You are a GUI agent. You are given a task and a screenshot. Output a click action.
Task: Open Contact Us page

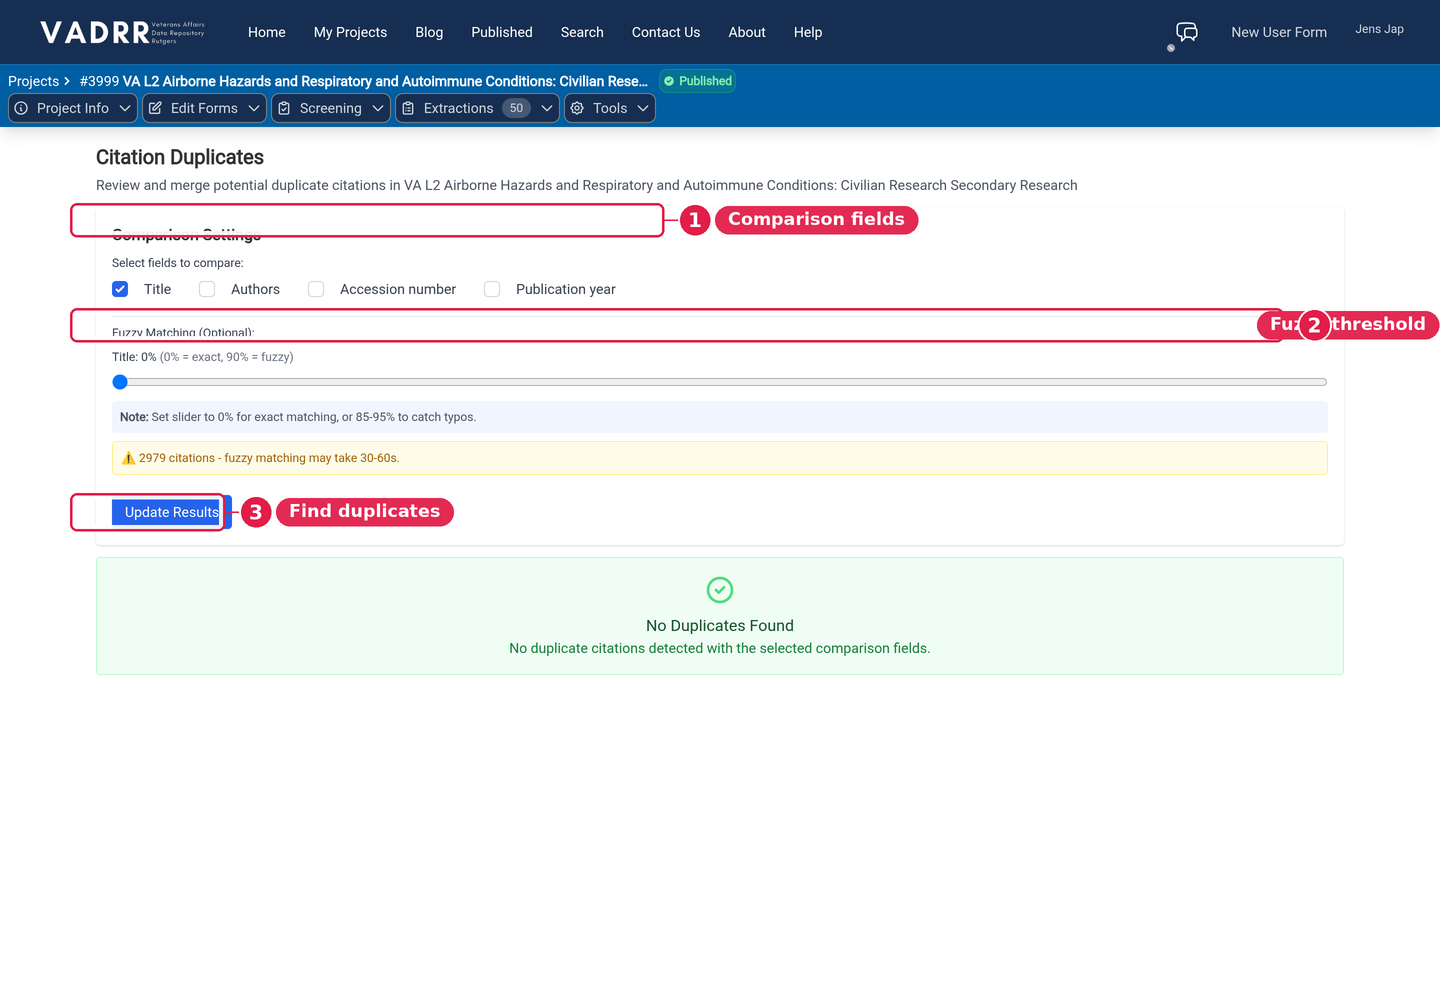click(x=666, y=32)
